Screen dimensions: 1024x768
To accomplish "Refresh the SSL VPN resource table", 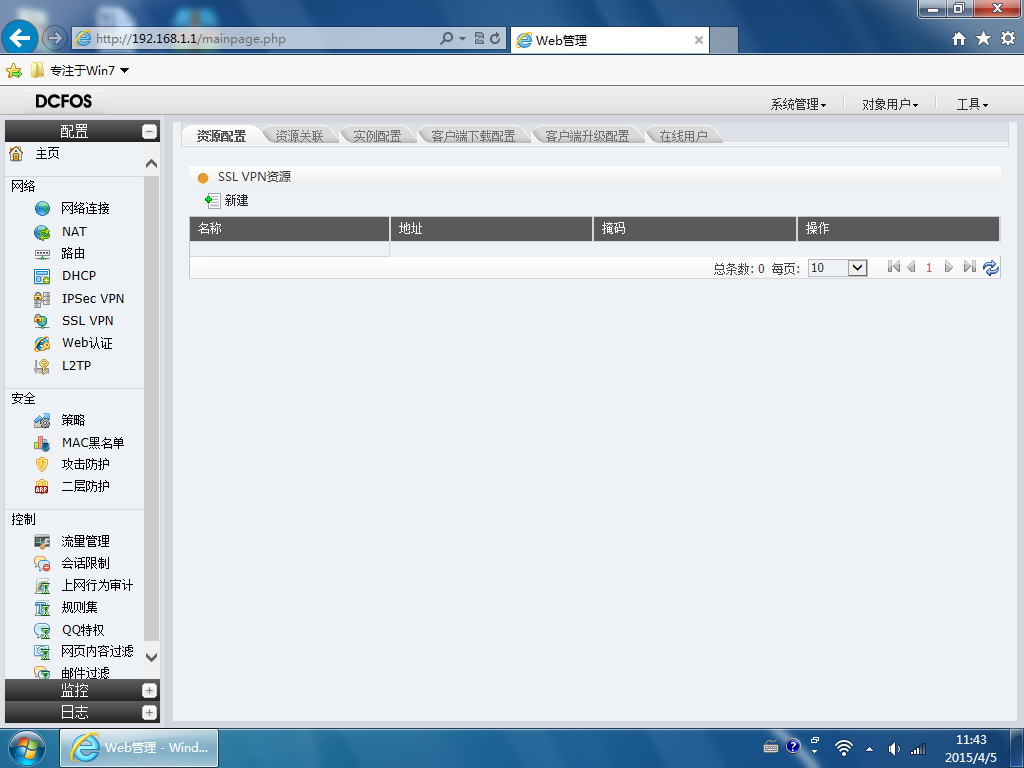I will pyautogui.click(x=991, y=268).
